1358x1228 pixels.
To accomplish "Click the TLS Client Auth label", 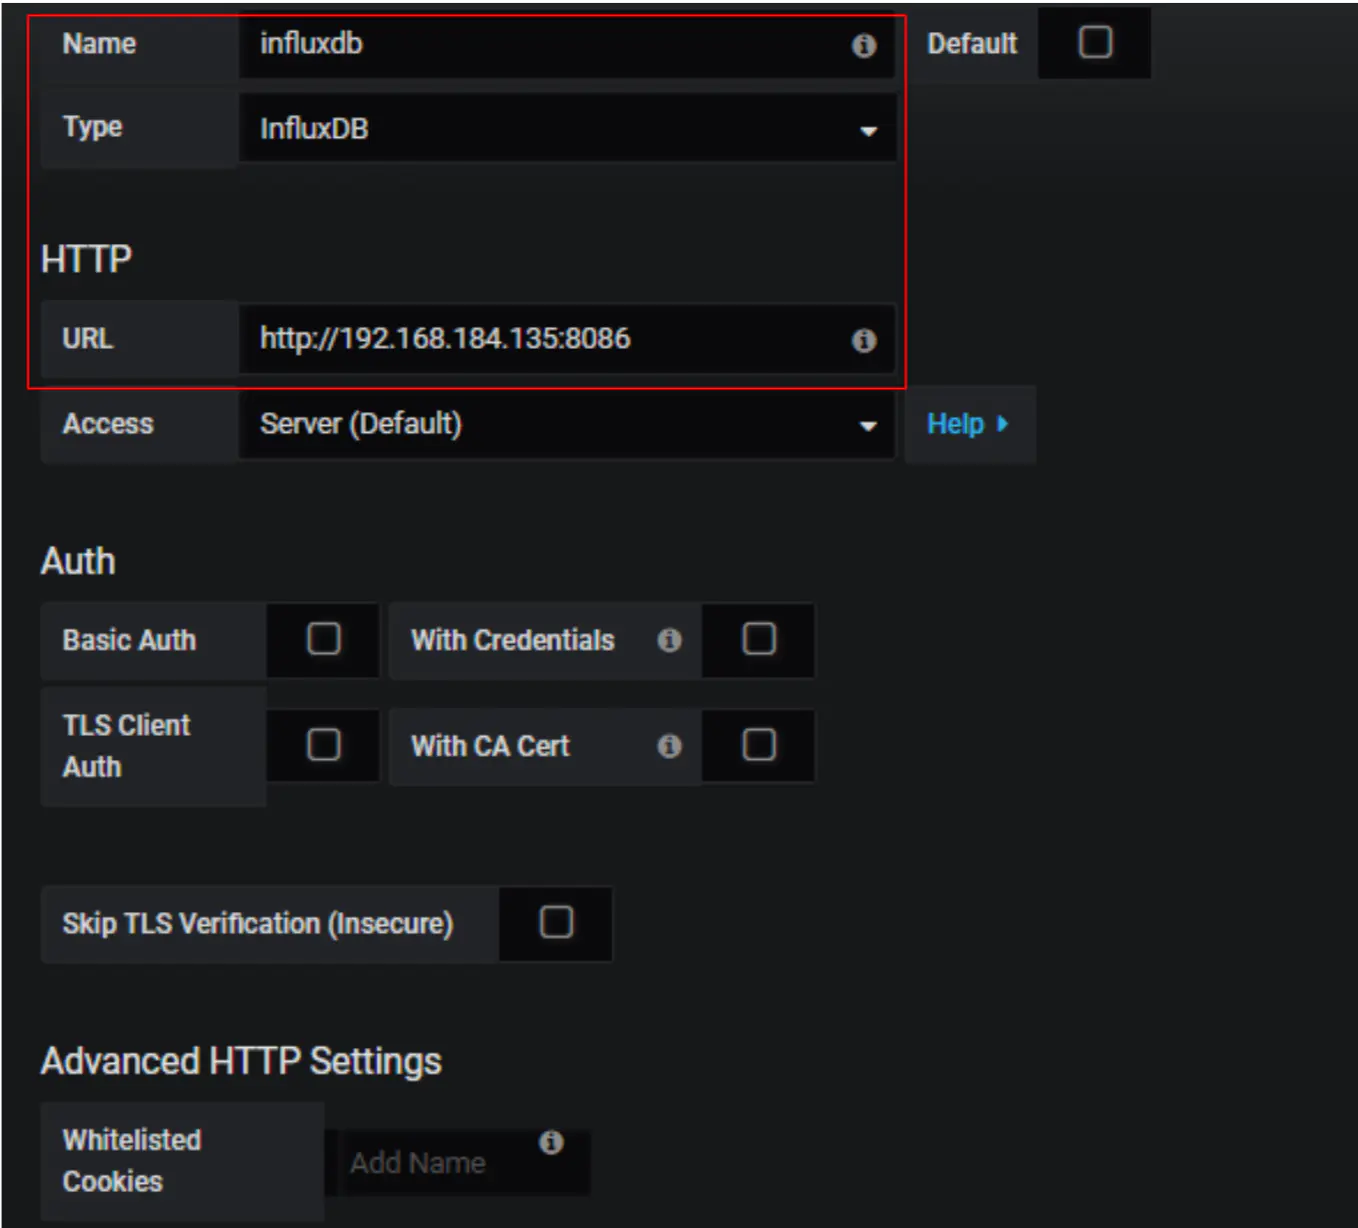I will click(x=126, y=746).
